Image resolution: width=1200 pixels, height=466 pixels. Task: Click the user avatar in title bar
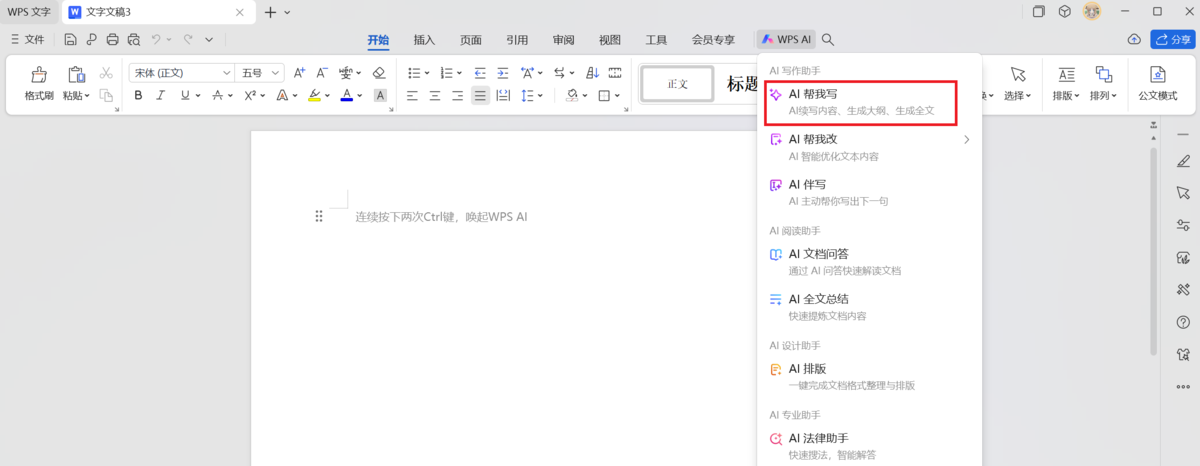click(1092, 11)
